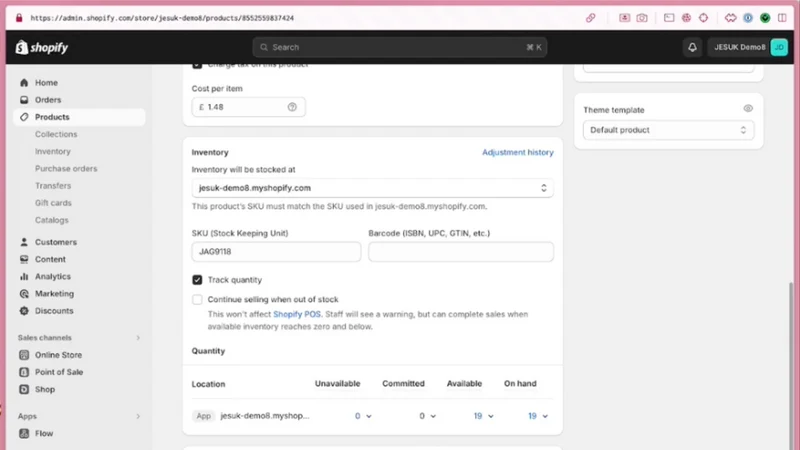Open the Shopify POS link
This screenshot has height=450, width=800.
[x=297, y=314]
